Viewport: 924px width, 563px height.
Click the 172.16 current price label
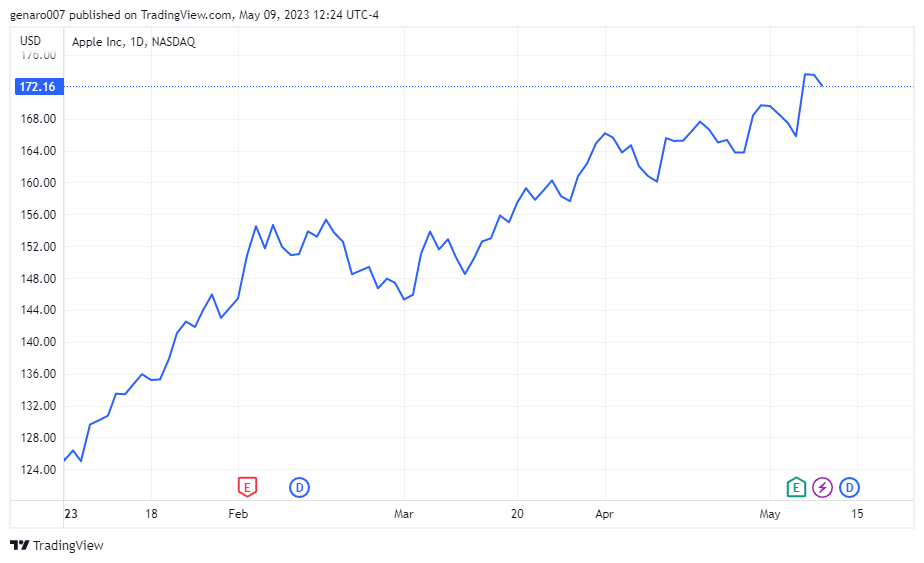[x=38, y=87]
